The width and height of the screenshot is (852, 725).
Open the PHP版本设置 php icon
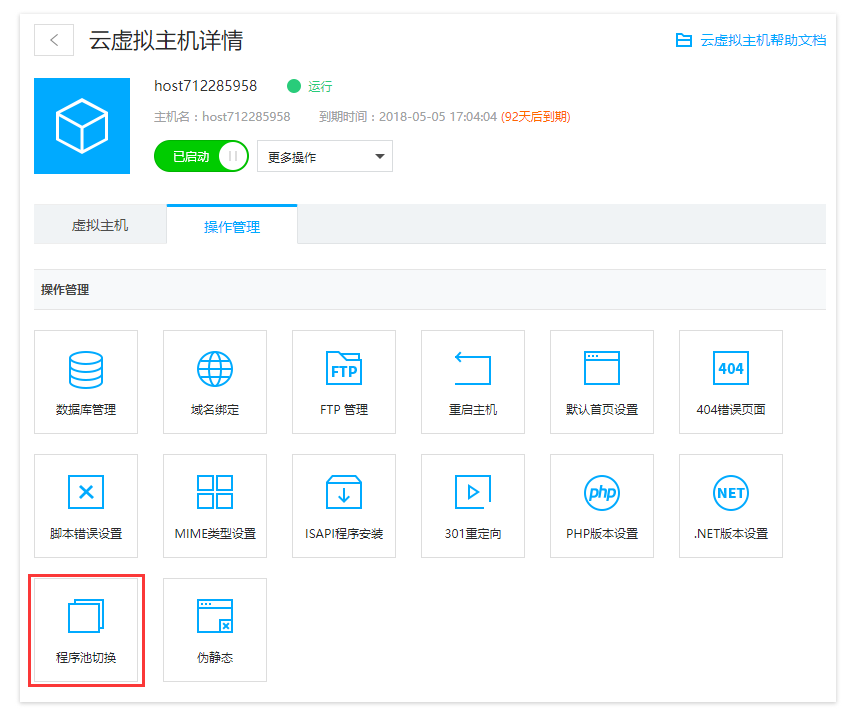(x=602, y=493)
